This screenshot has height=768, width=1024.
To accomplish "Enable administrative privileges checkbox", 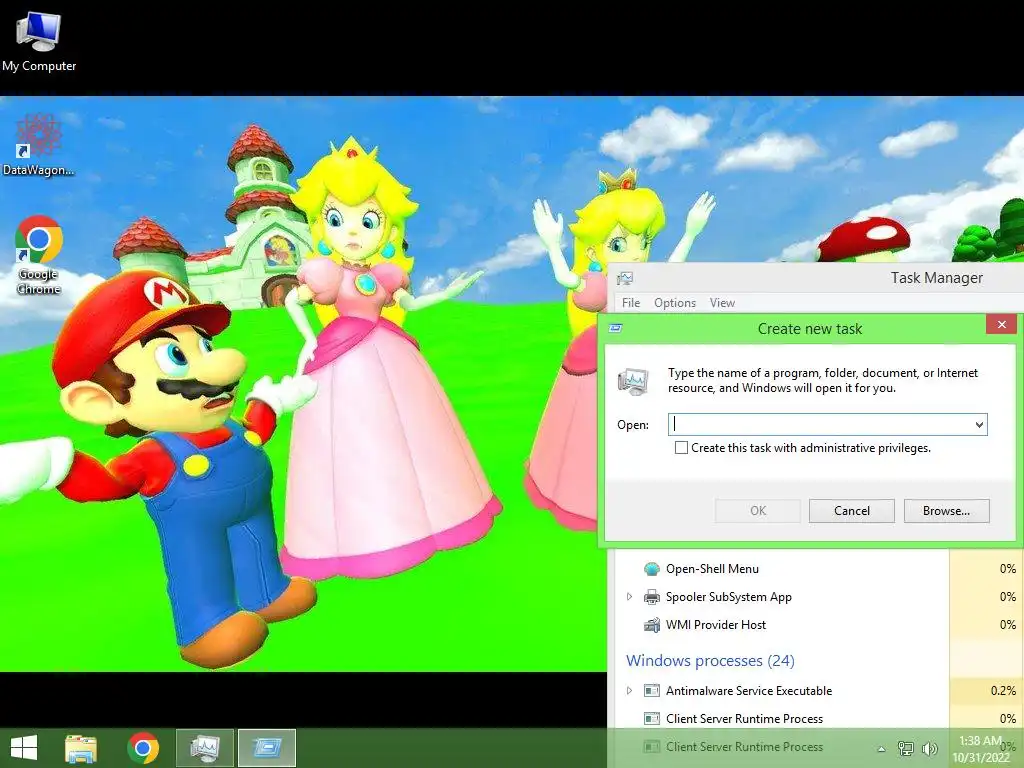I will pyautogui.click(x=681, y=448).
